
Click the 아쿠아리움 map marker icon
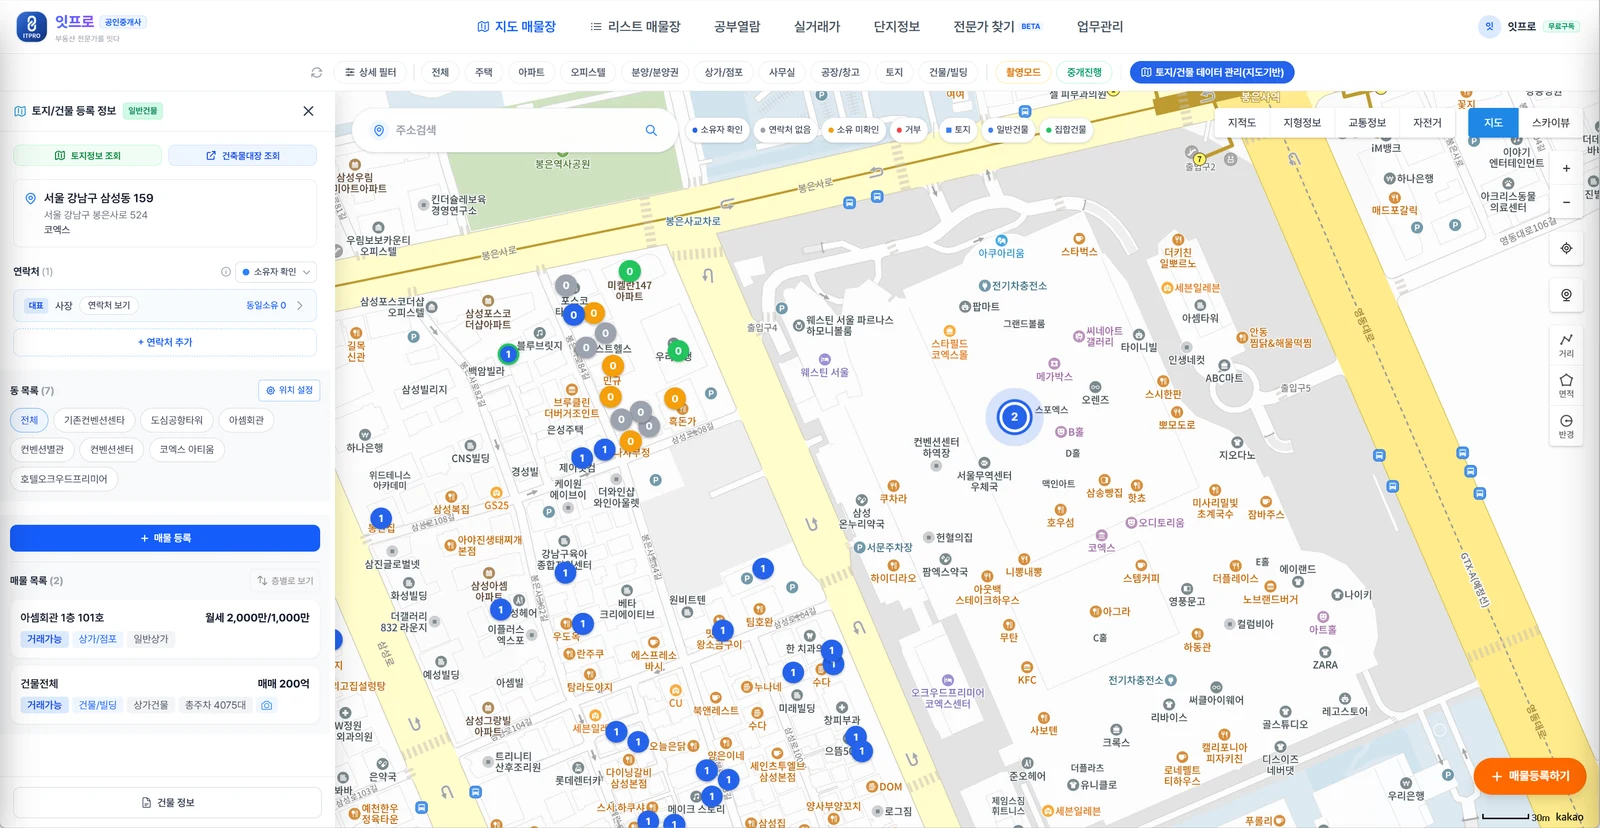[x=1001, y=241]
